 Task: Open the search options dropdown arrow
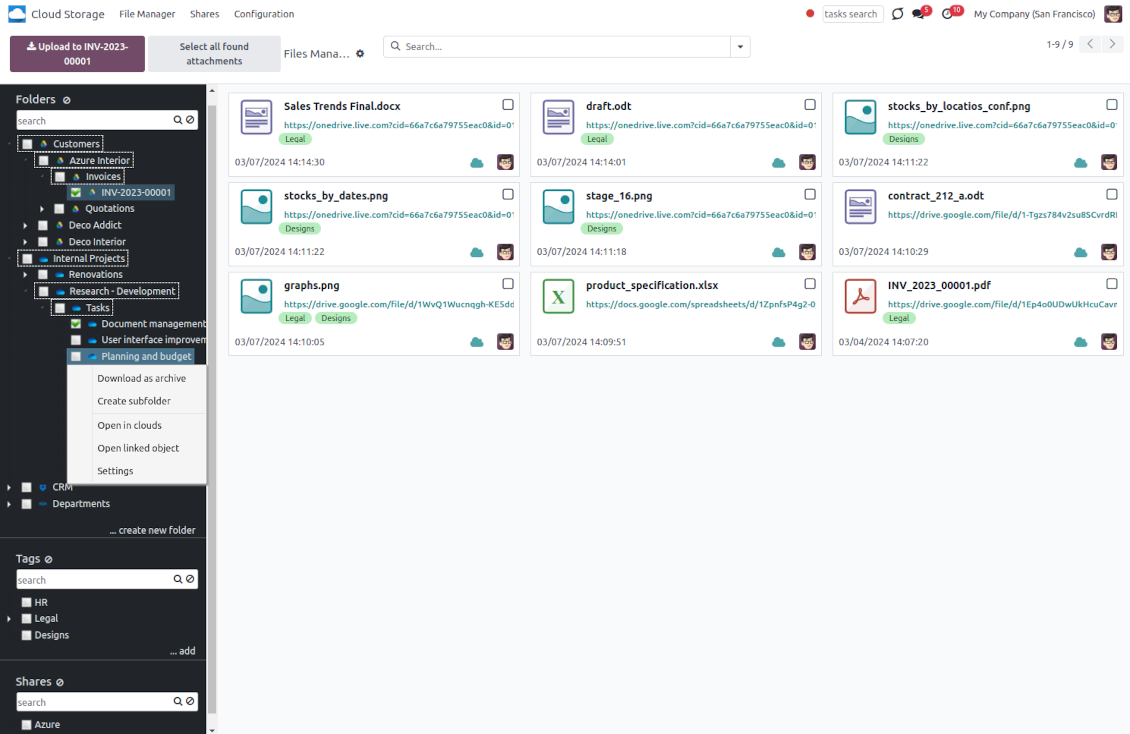[740, 47]
